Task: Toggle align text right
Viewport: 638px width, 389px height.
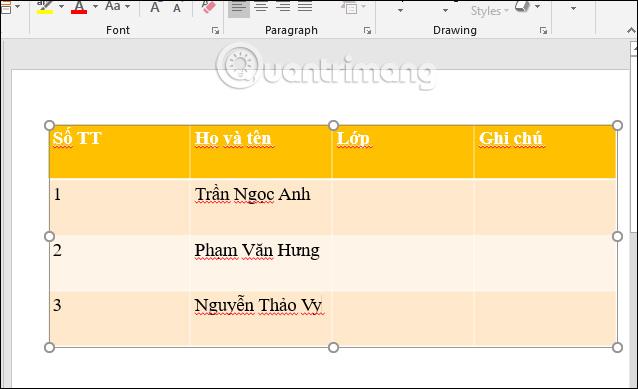Action: click(283, 7)
